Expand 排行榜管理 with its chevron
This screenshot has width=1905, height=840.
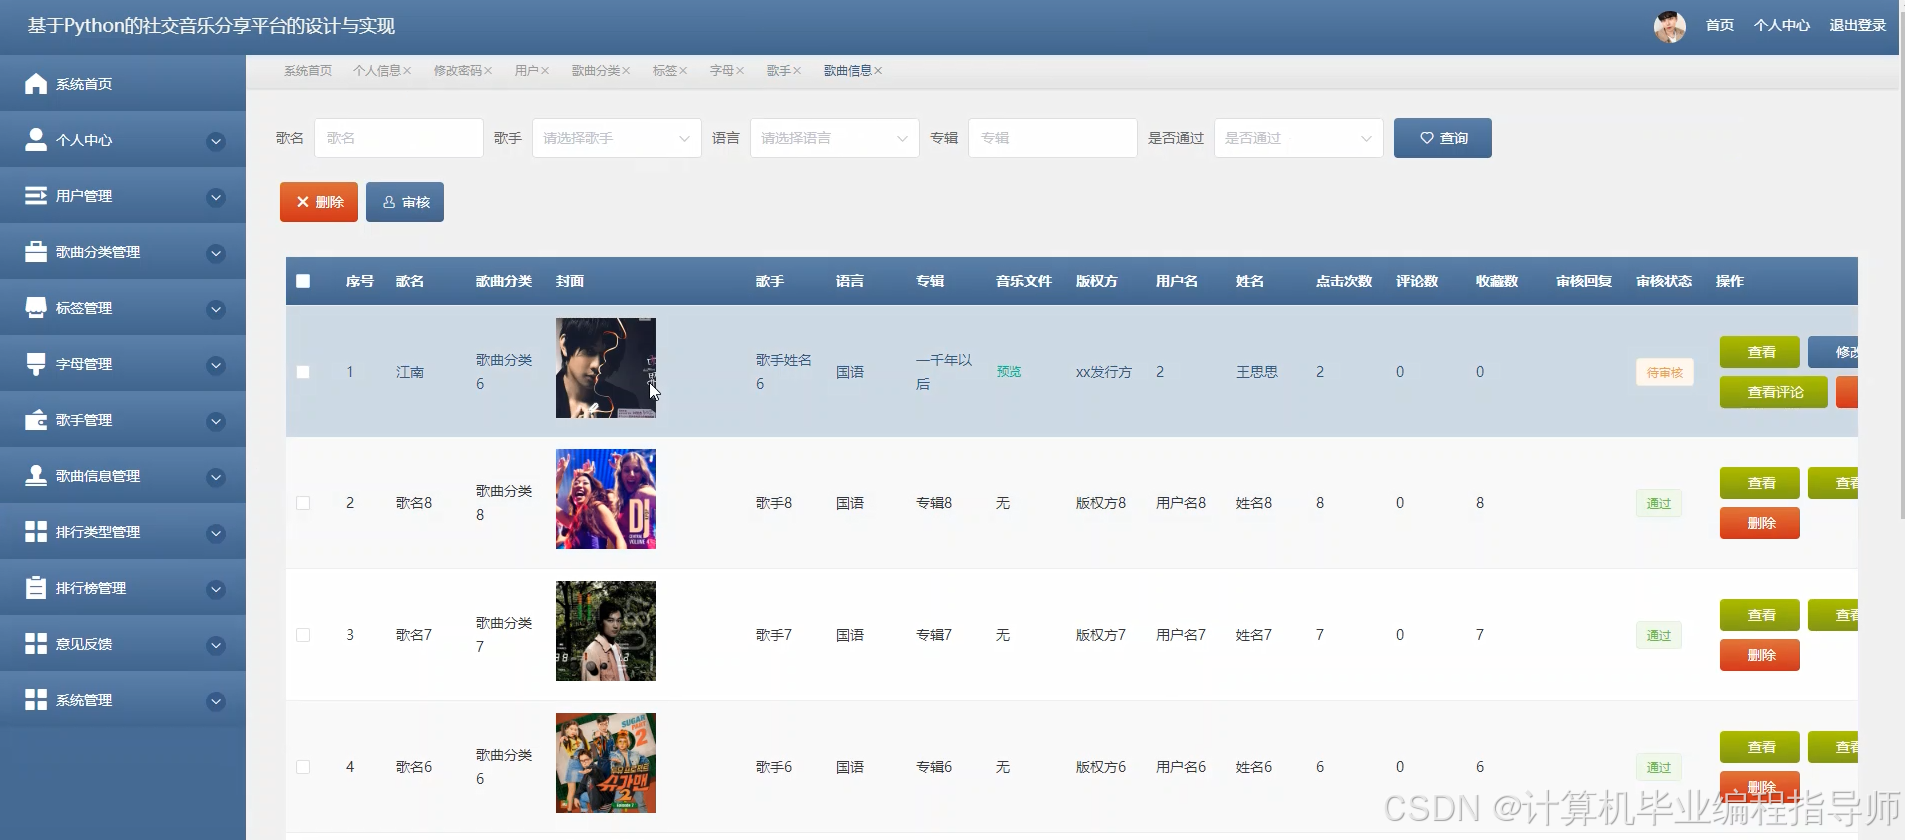[216, 589]
